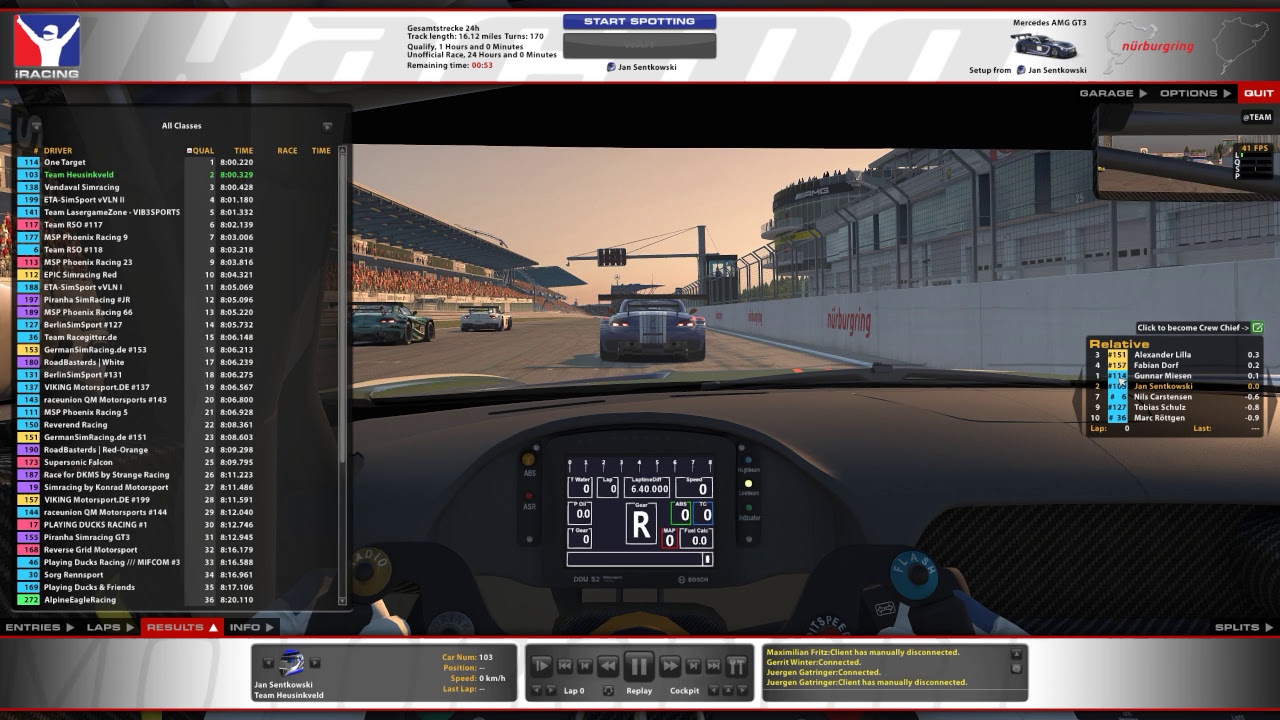The height and width of the screenshot is (720, 1280).
Task: Switch to the previous class arrow
Action: 36,126
